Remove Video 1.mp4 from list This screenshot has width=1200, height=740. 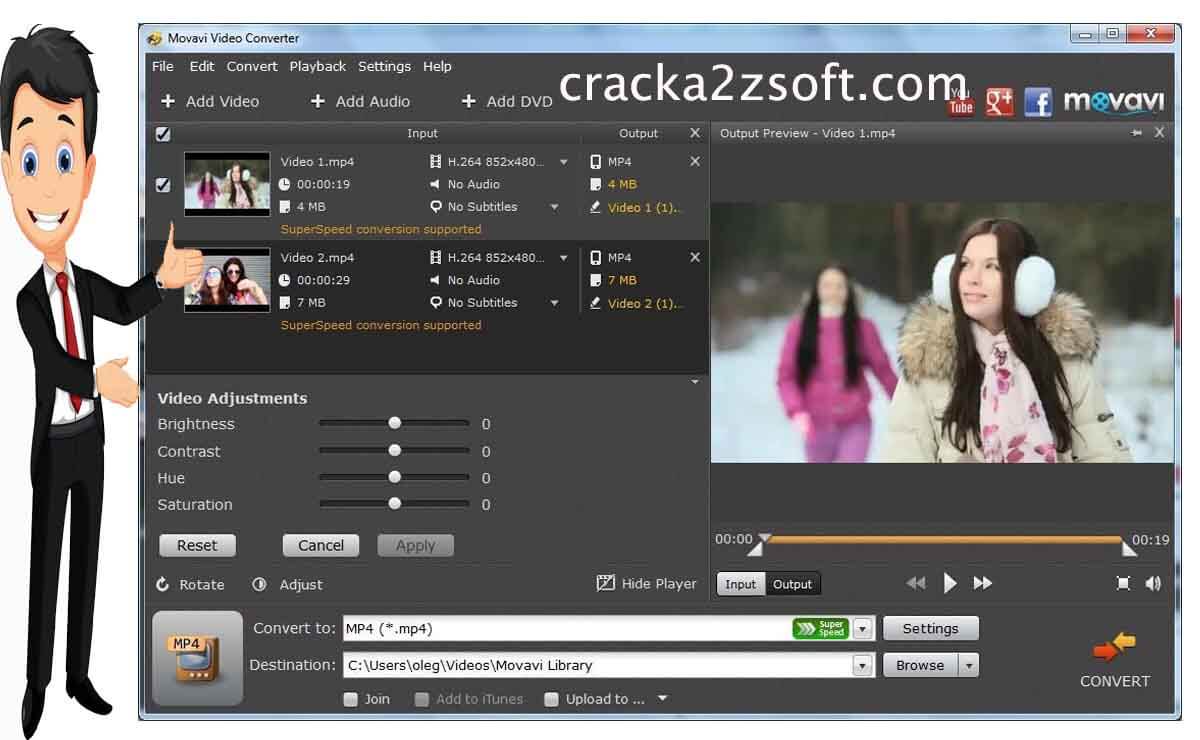click(695, 161)
